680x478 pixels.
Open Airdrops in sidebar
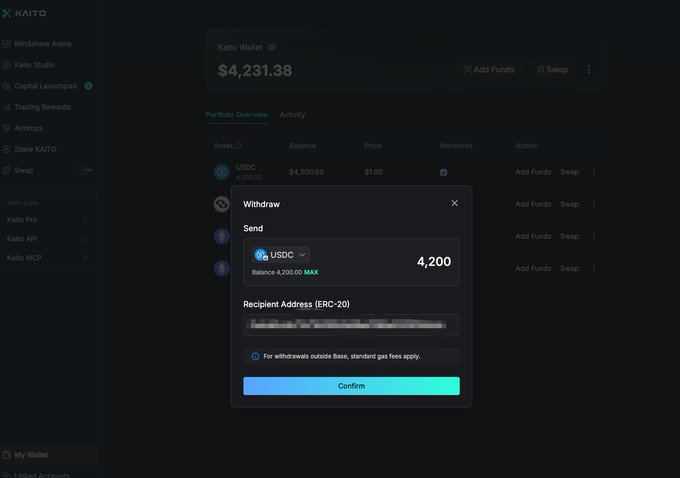click(x=28, y=128)
